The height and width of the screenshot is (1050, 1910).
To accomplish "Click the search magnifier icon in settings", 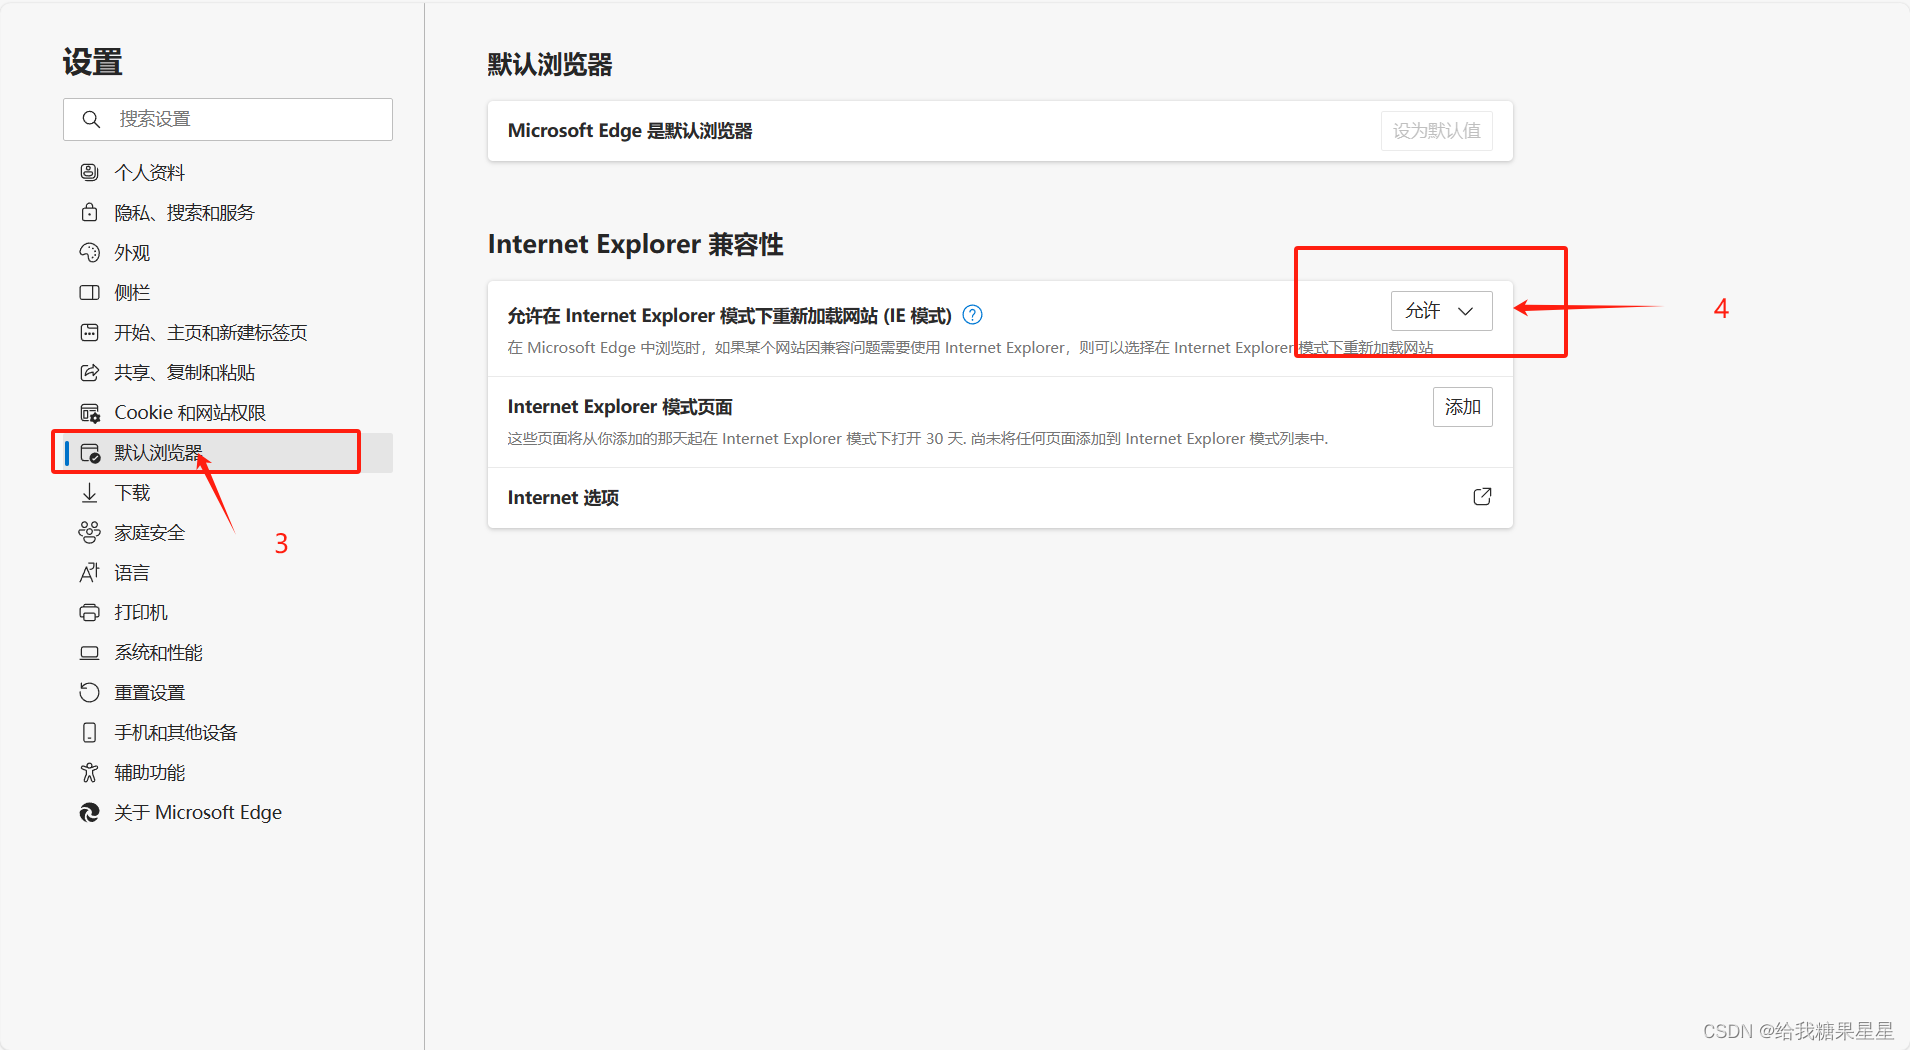I will pyautogui.click(x=91, y=119).
